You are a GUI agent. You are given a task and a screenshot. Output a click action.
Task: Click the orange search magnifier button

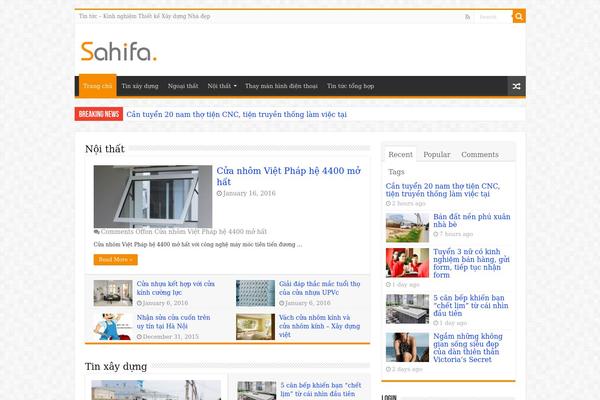tap(519, 16)
